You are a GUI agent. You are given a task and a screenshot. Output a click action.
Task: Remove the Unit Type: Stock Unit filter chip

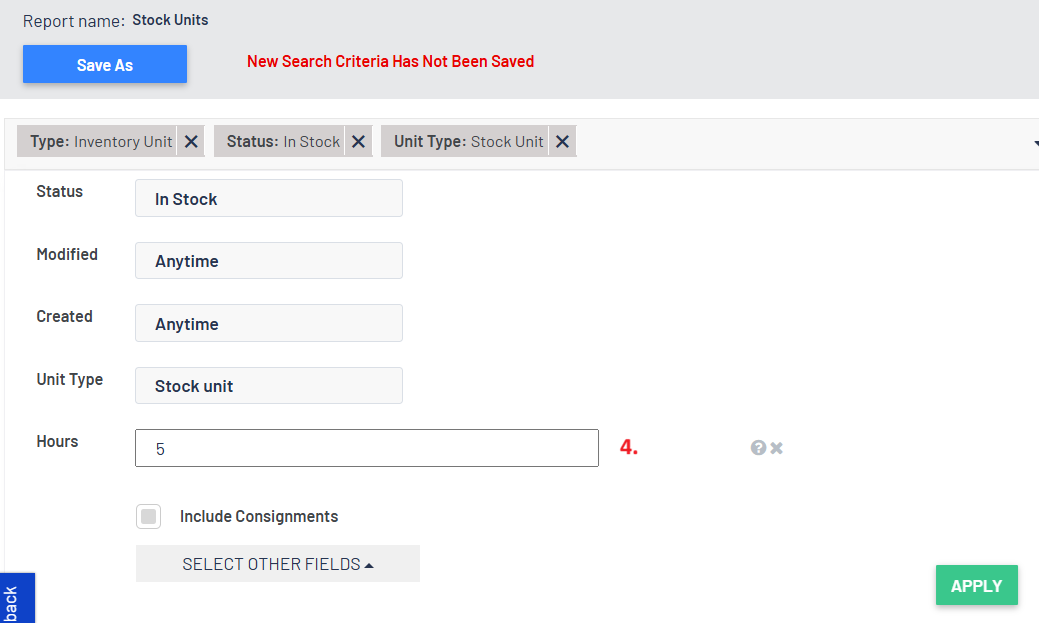pos(562,142)
